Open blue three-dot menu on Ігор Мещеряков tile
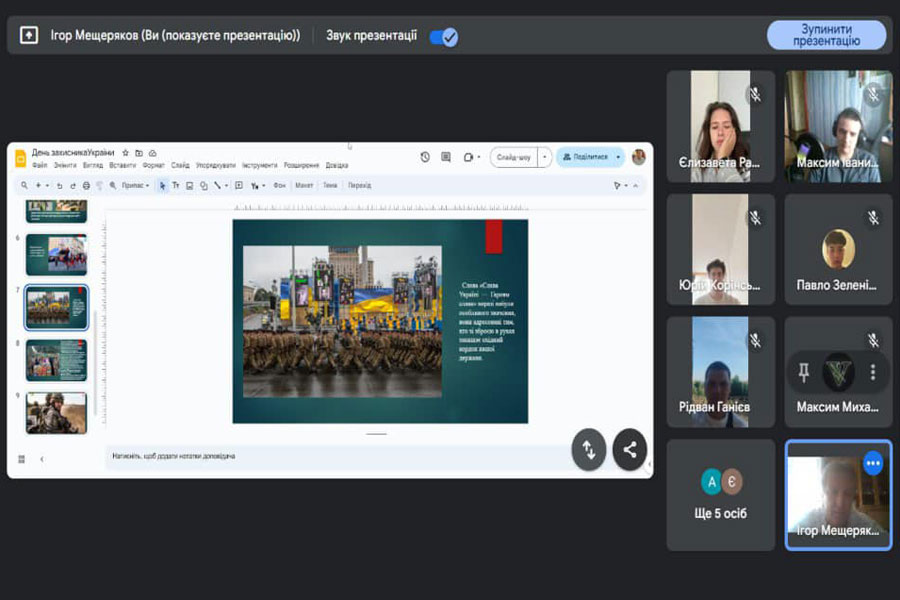Image resolution: width=900 pixels, height=600 pixels. [x=873, y=463]
